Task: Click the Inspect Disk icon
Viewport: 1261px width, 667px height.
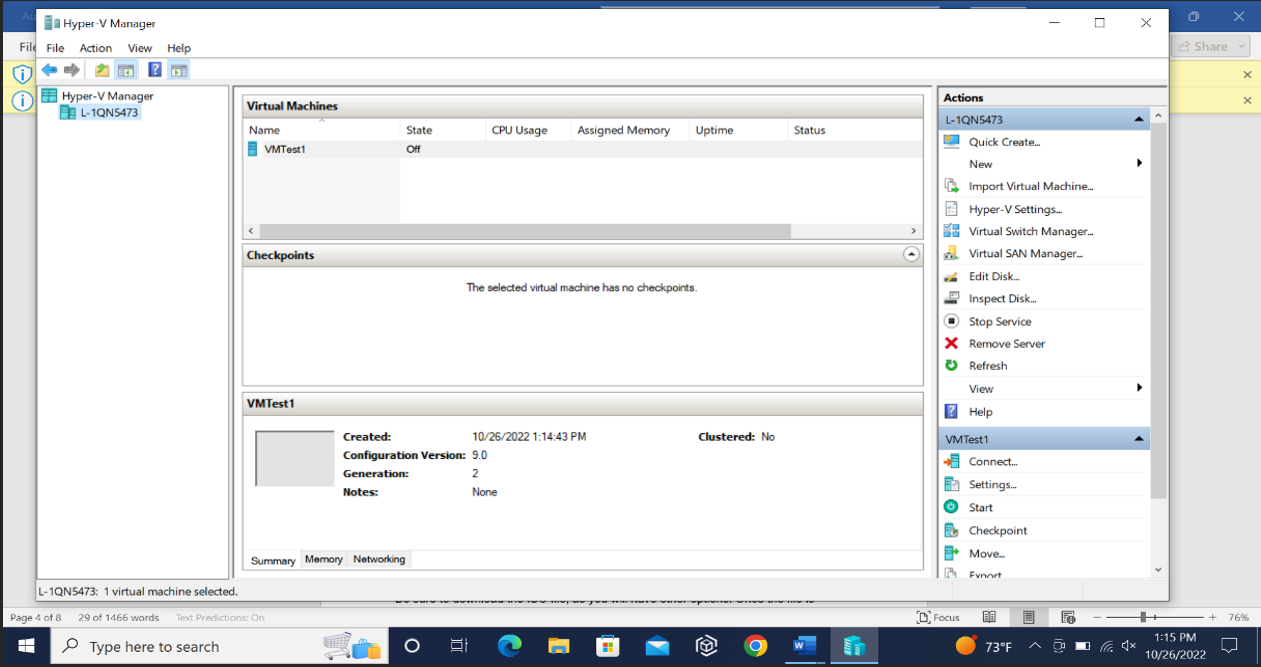Action: click(952, 298)
